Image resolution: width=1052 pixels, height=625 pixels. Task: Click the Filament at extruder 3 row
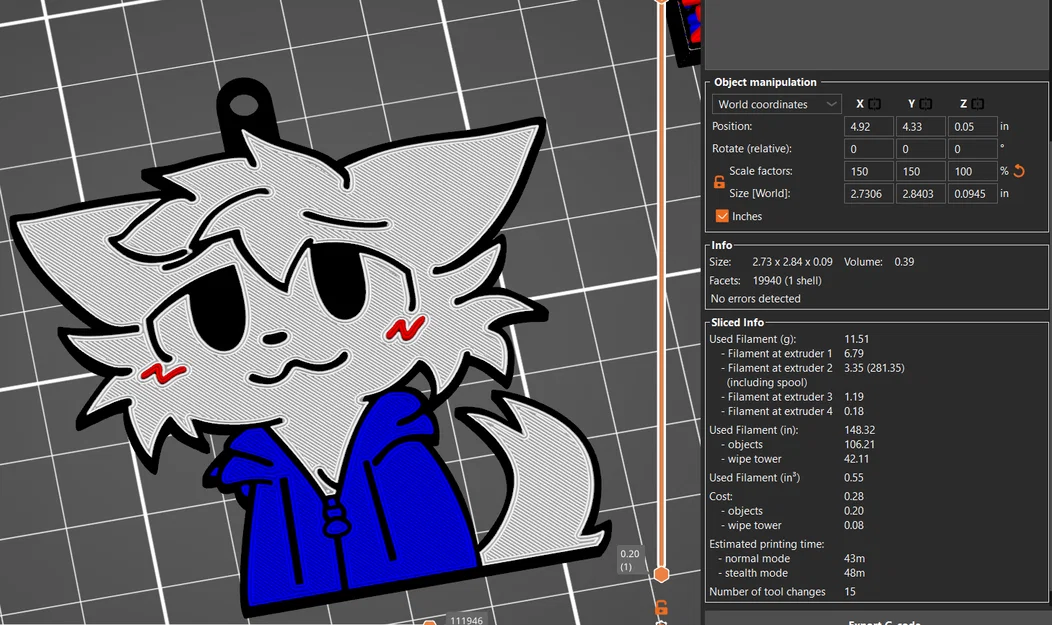pyautogui.click(x=792, y=396)
